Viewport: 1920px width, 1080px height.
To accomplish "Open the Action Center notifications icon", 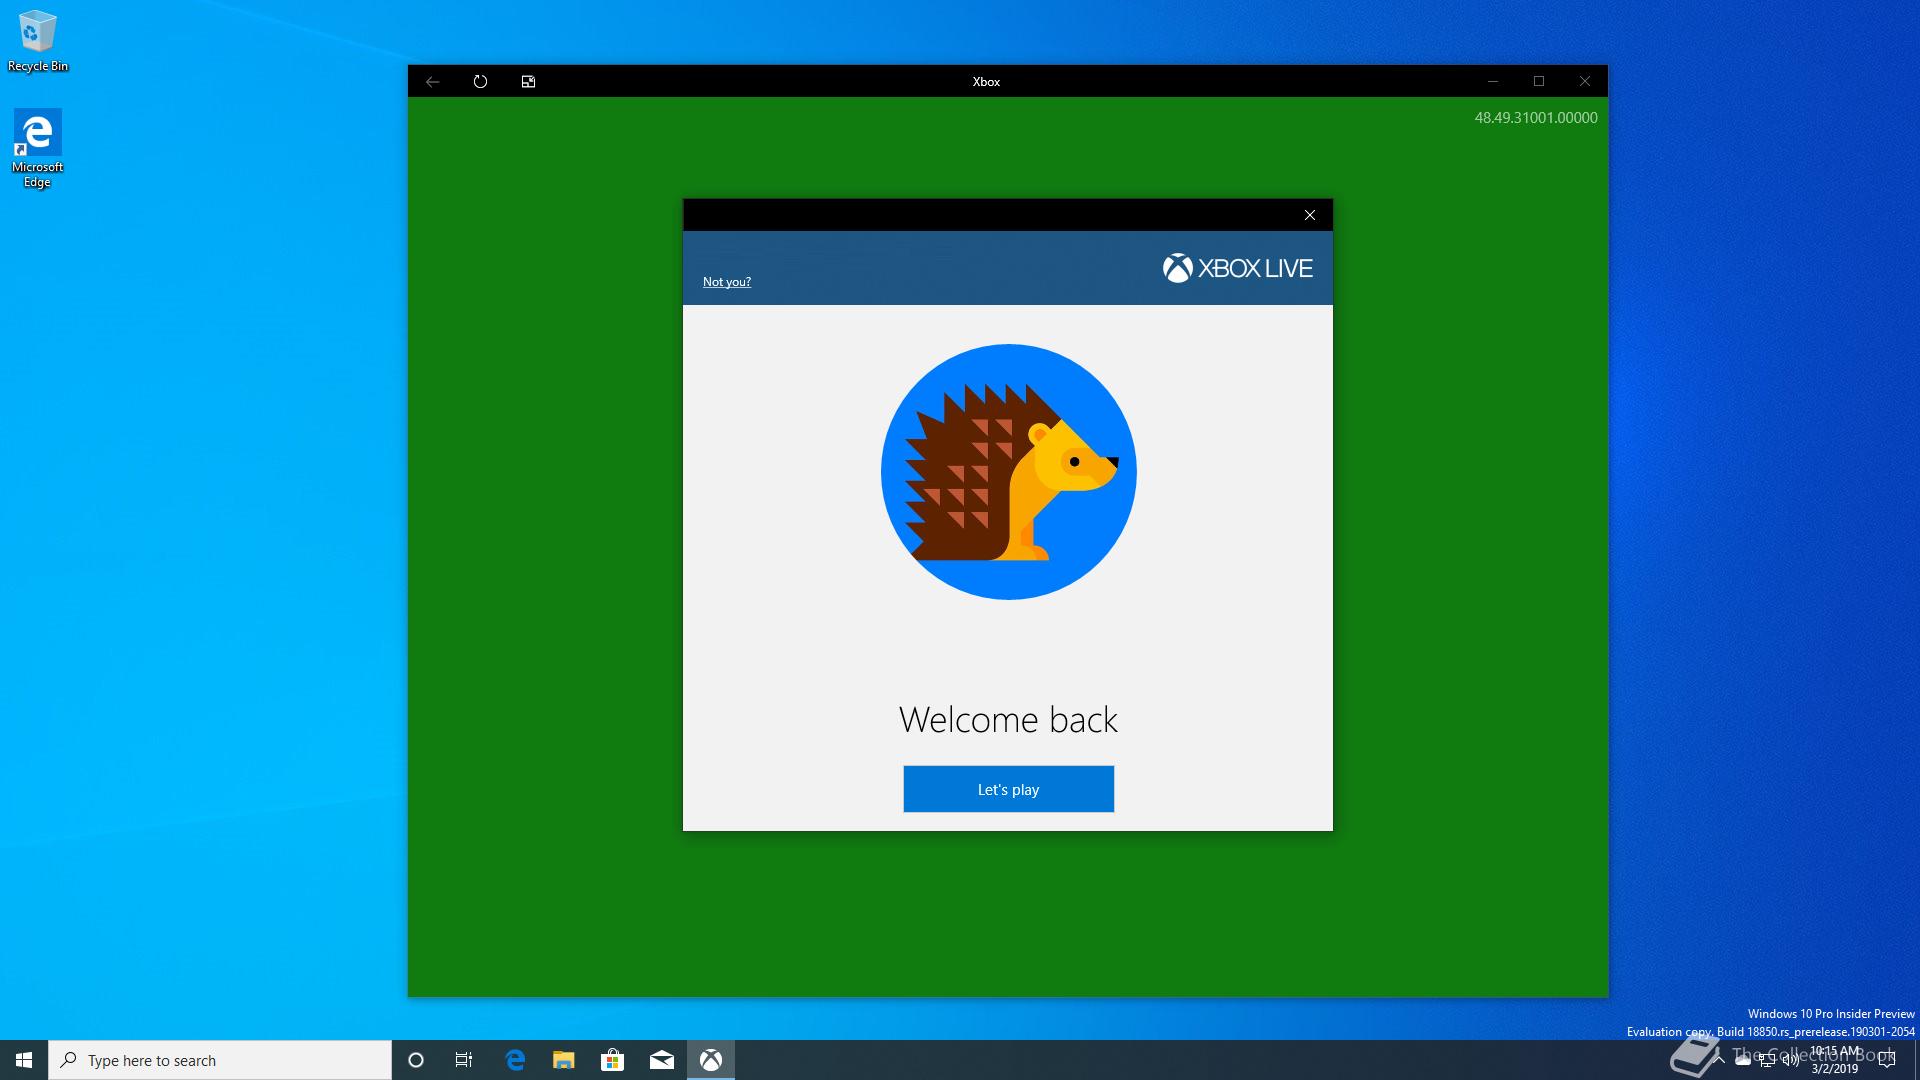I will [1887, 1060].
